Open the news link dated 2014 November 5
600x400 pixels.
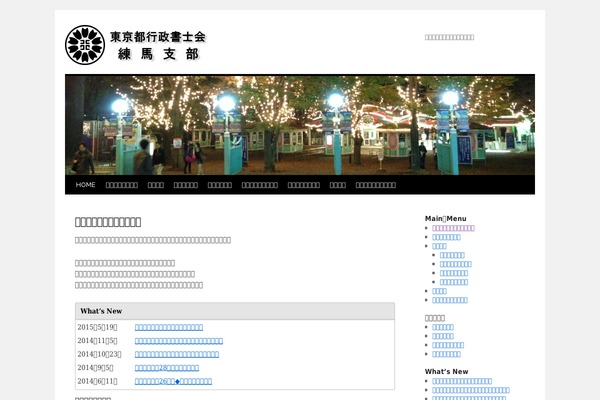179,341
